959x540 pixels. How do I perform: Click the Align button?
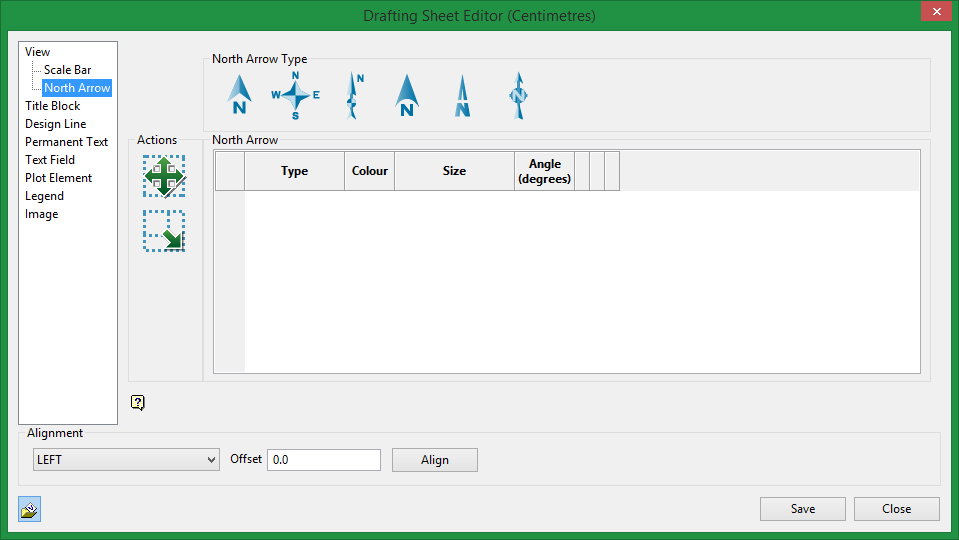[434, 460]
